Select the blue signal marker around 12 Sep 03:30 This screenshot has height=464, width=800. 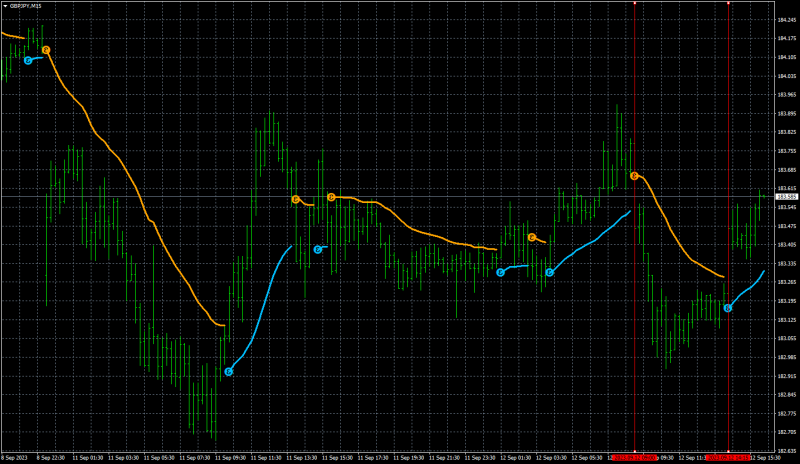pyautogui.click(x=549, y=273)
